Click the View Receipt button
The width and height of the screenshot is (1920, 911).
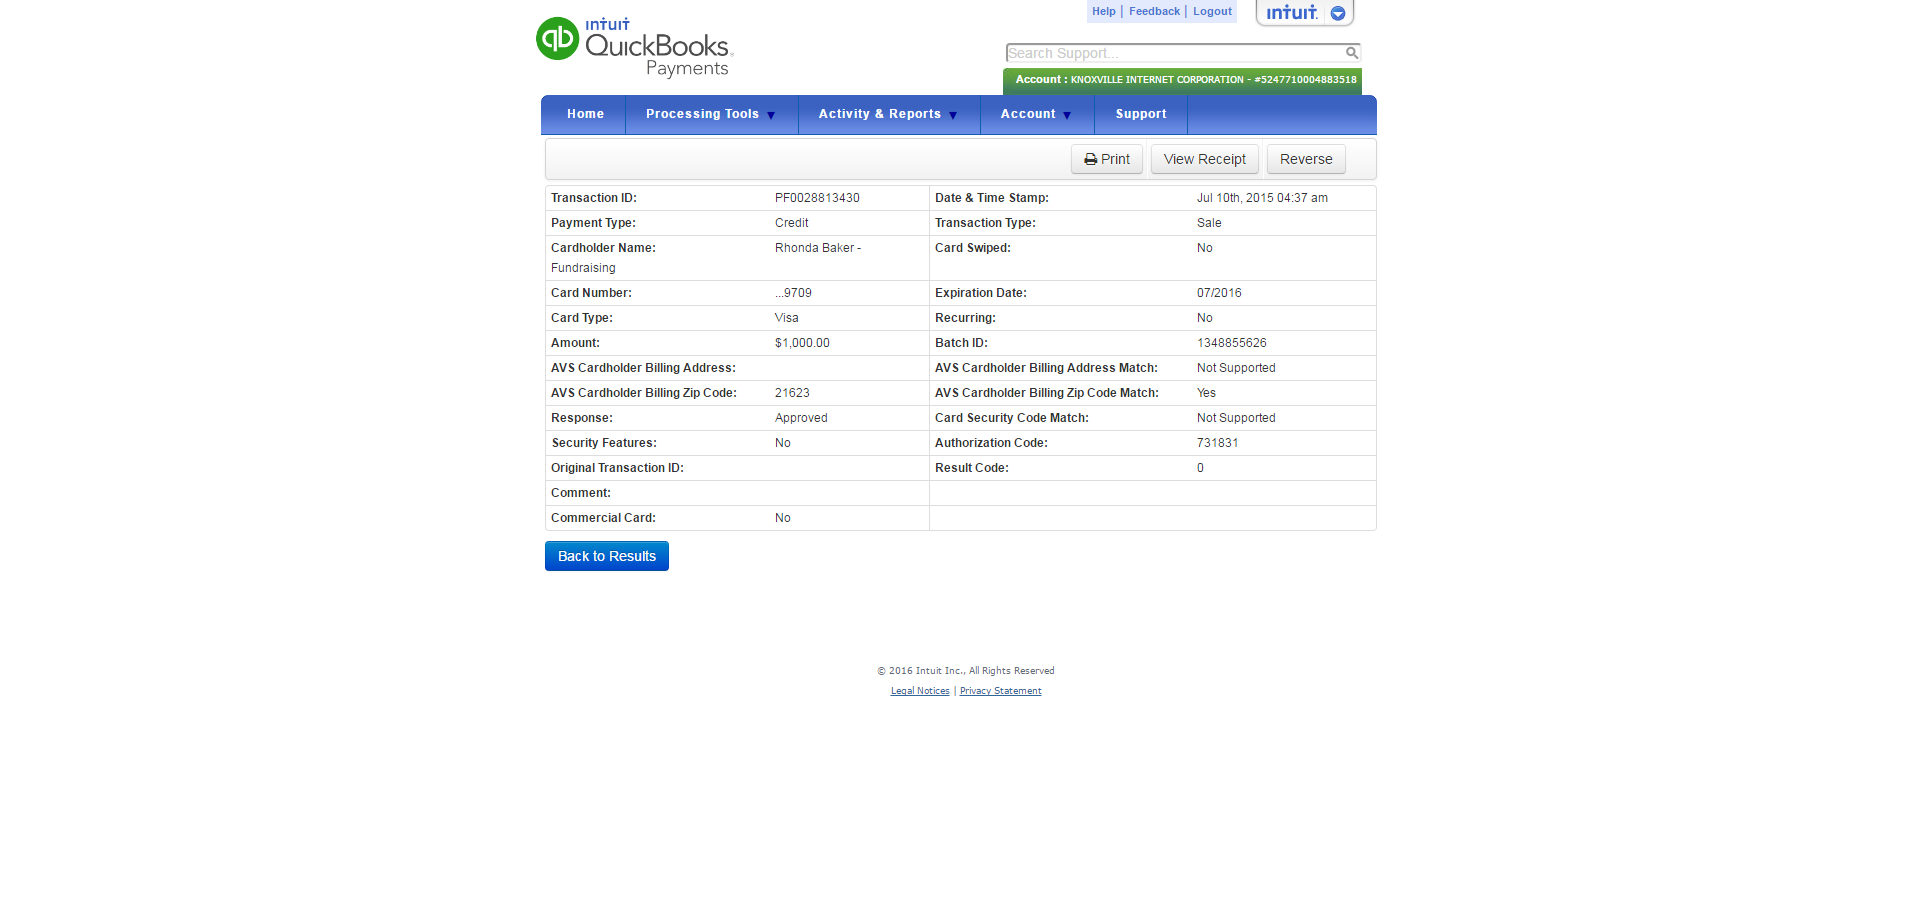1205,159
